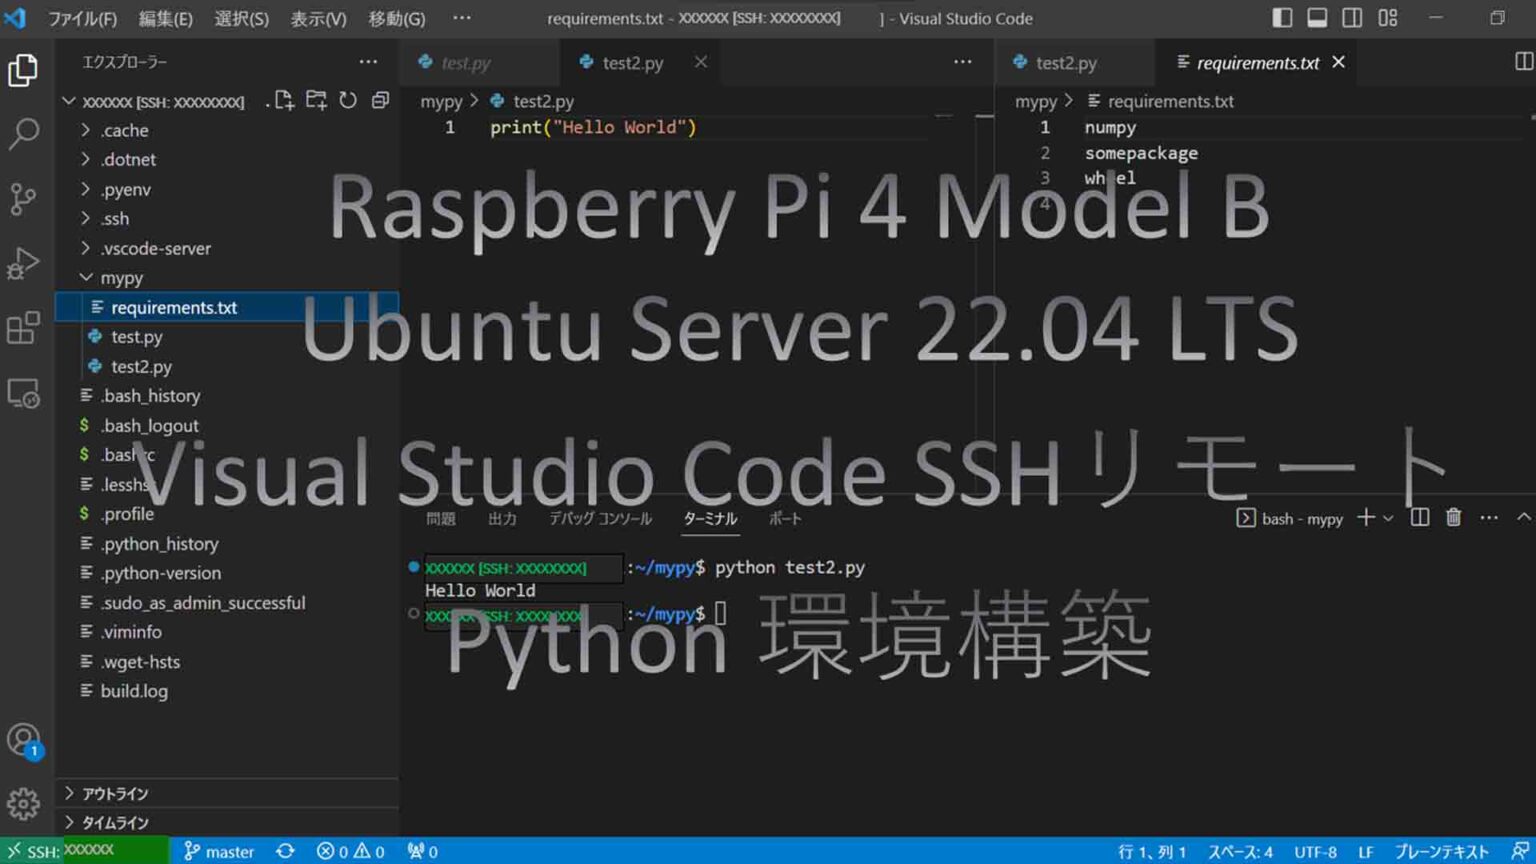Toggle the primary sidebar visibility
The width and height of the screenshot is (1536, 864).
point(1281,17)
